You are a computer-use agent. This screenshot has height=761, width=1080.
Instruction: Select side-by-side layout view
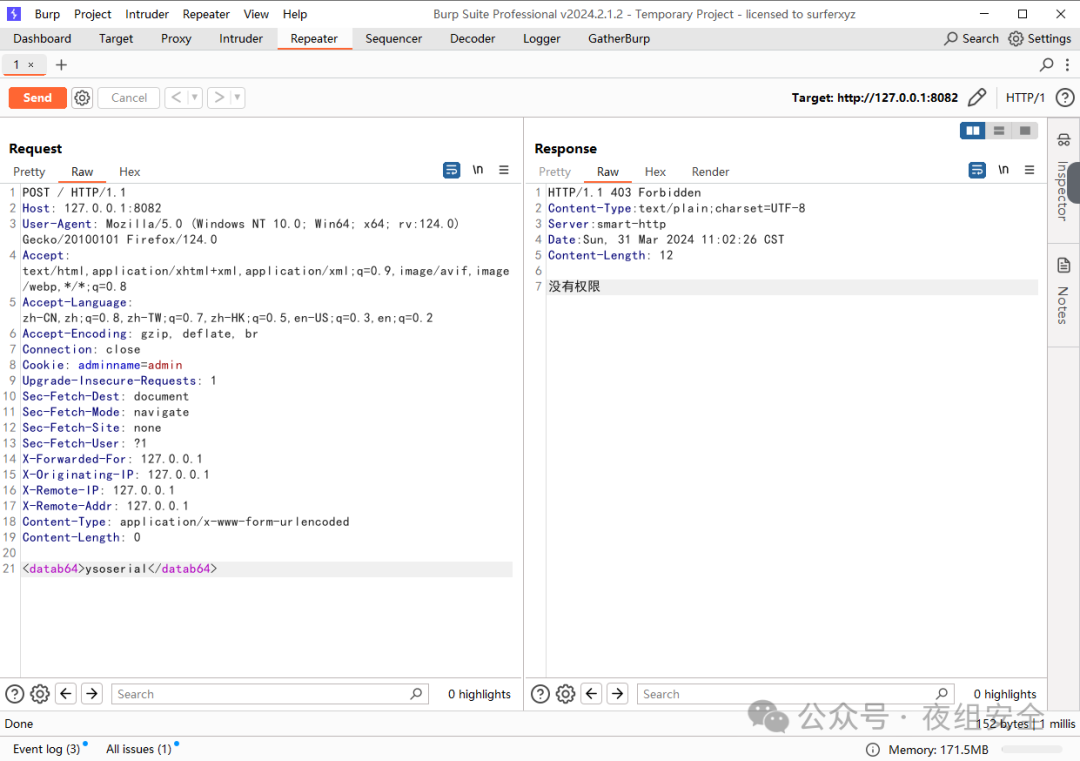click(x=971, y=131)
